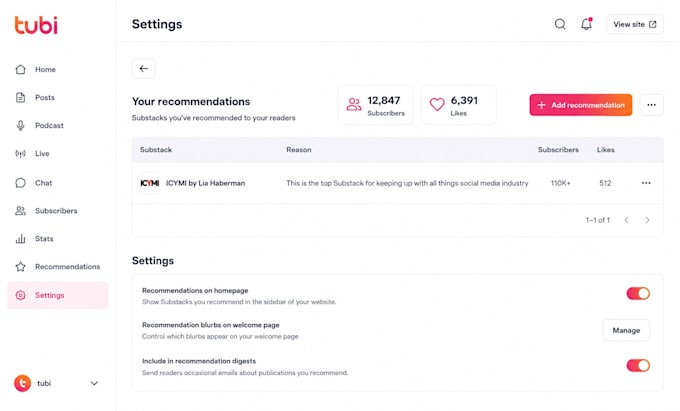Open Subscribers in sidebar
This screenshot has width=680, height=411.
click(58, 211)
